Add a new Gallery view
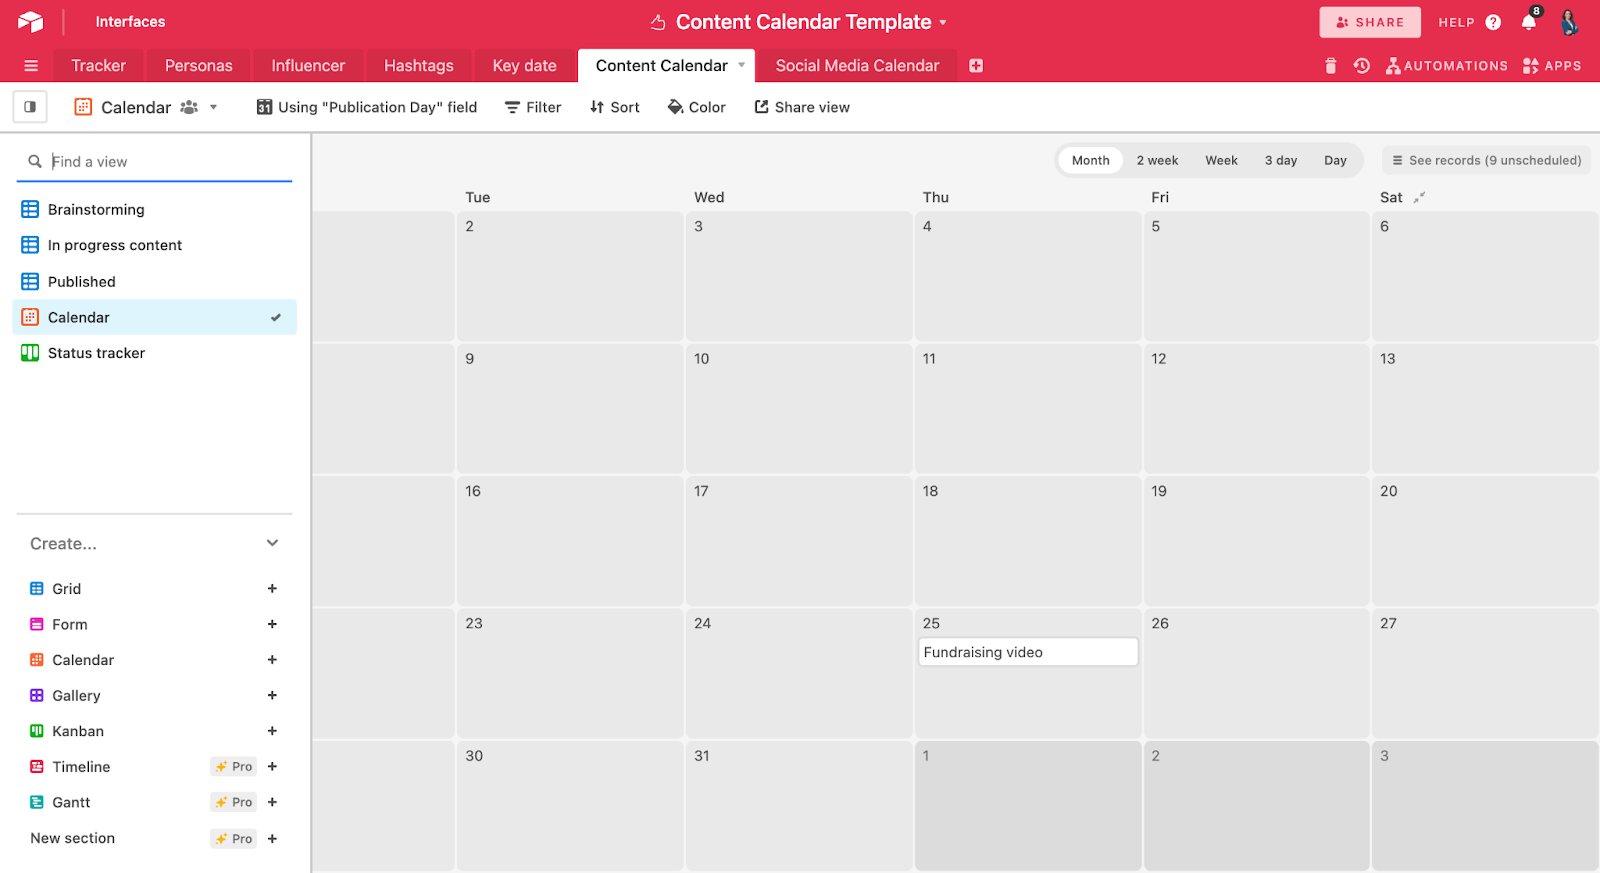 272,695
